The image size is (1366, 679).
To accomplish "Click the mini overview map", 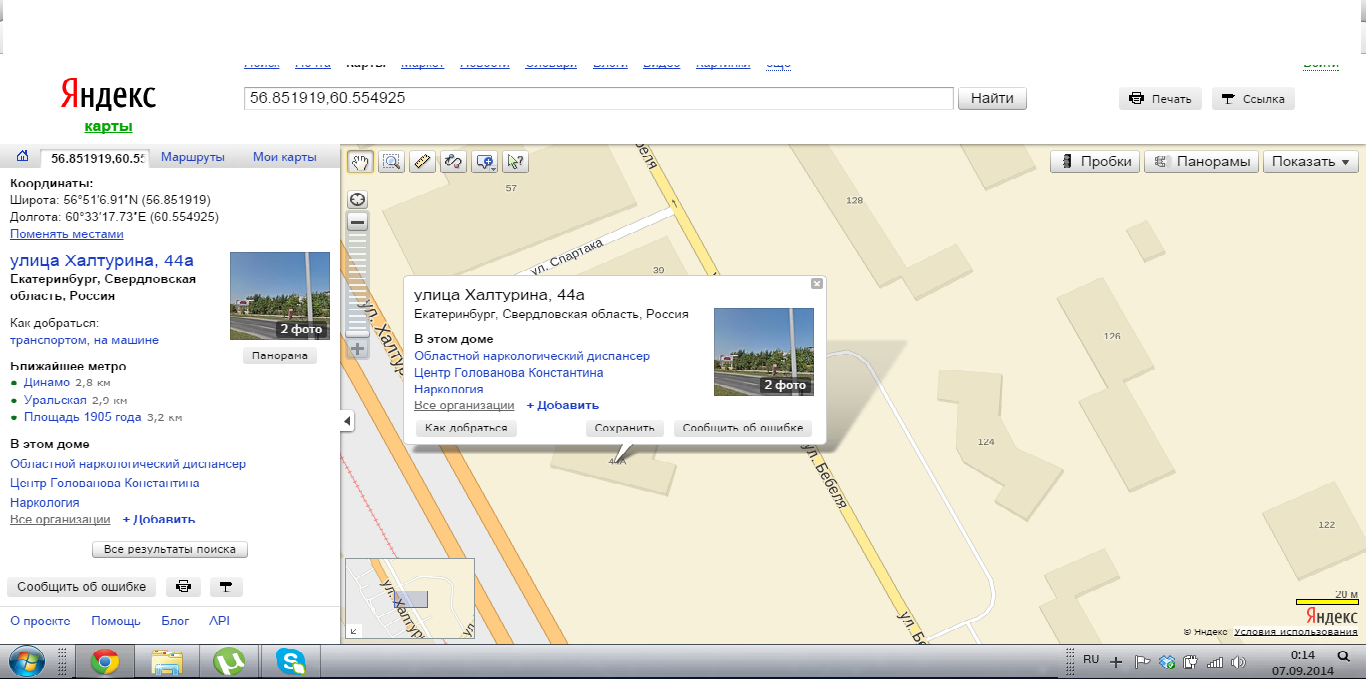I will 410,598.
